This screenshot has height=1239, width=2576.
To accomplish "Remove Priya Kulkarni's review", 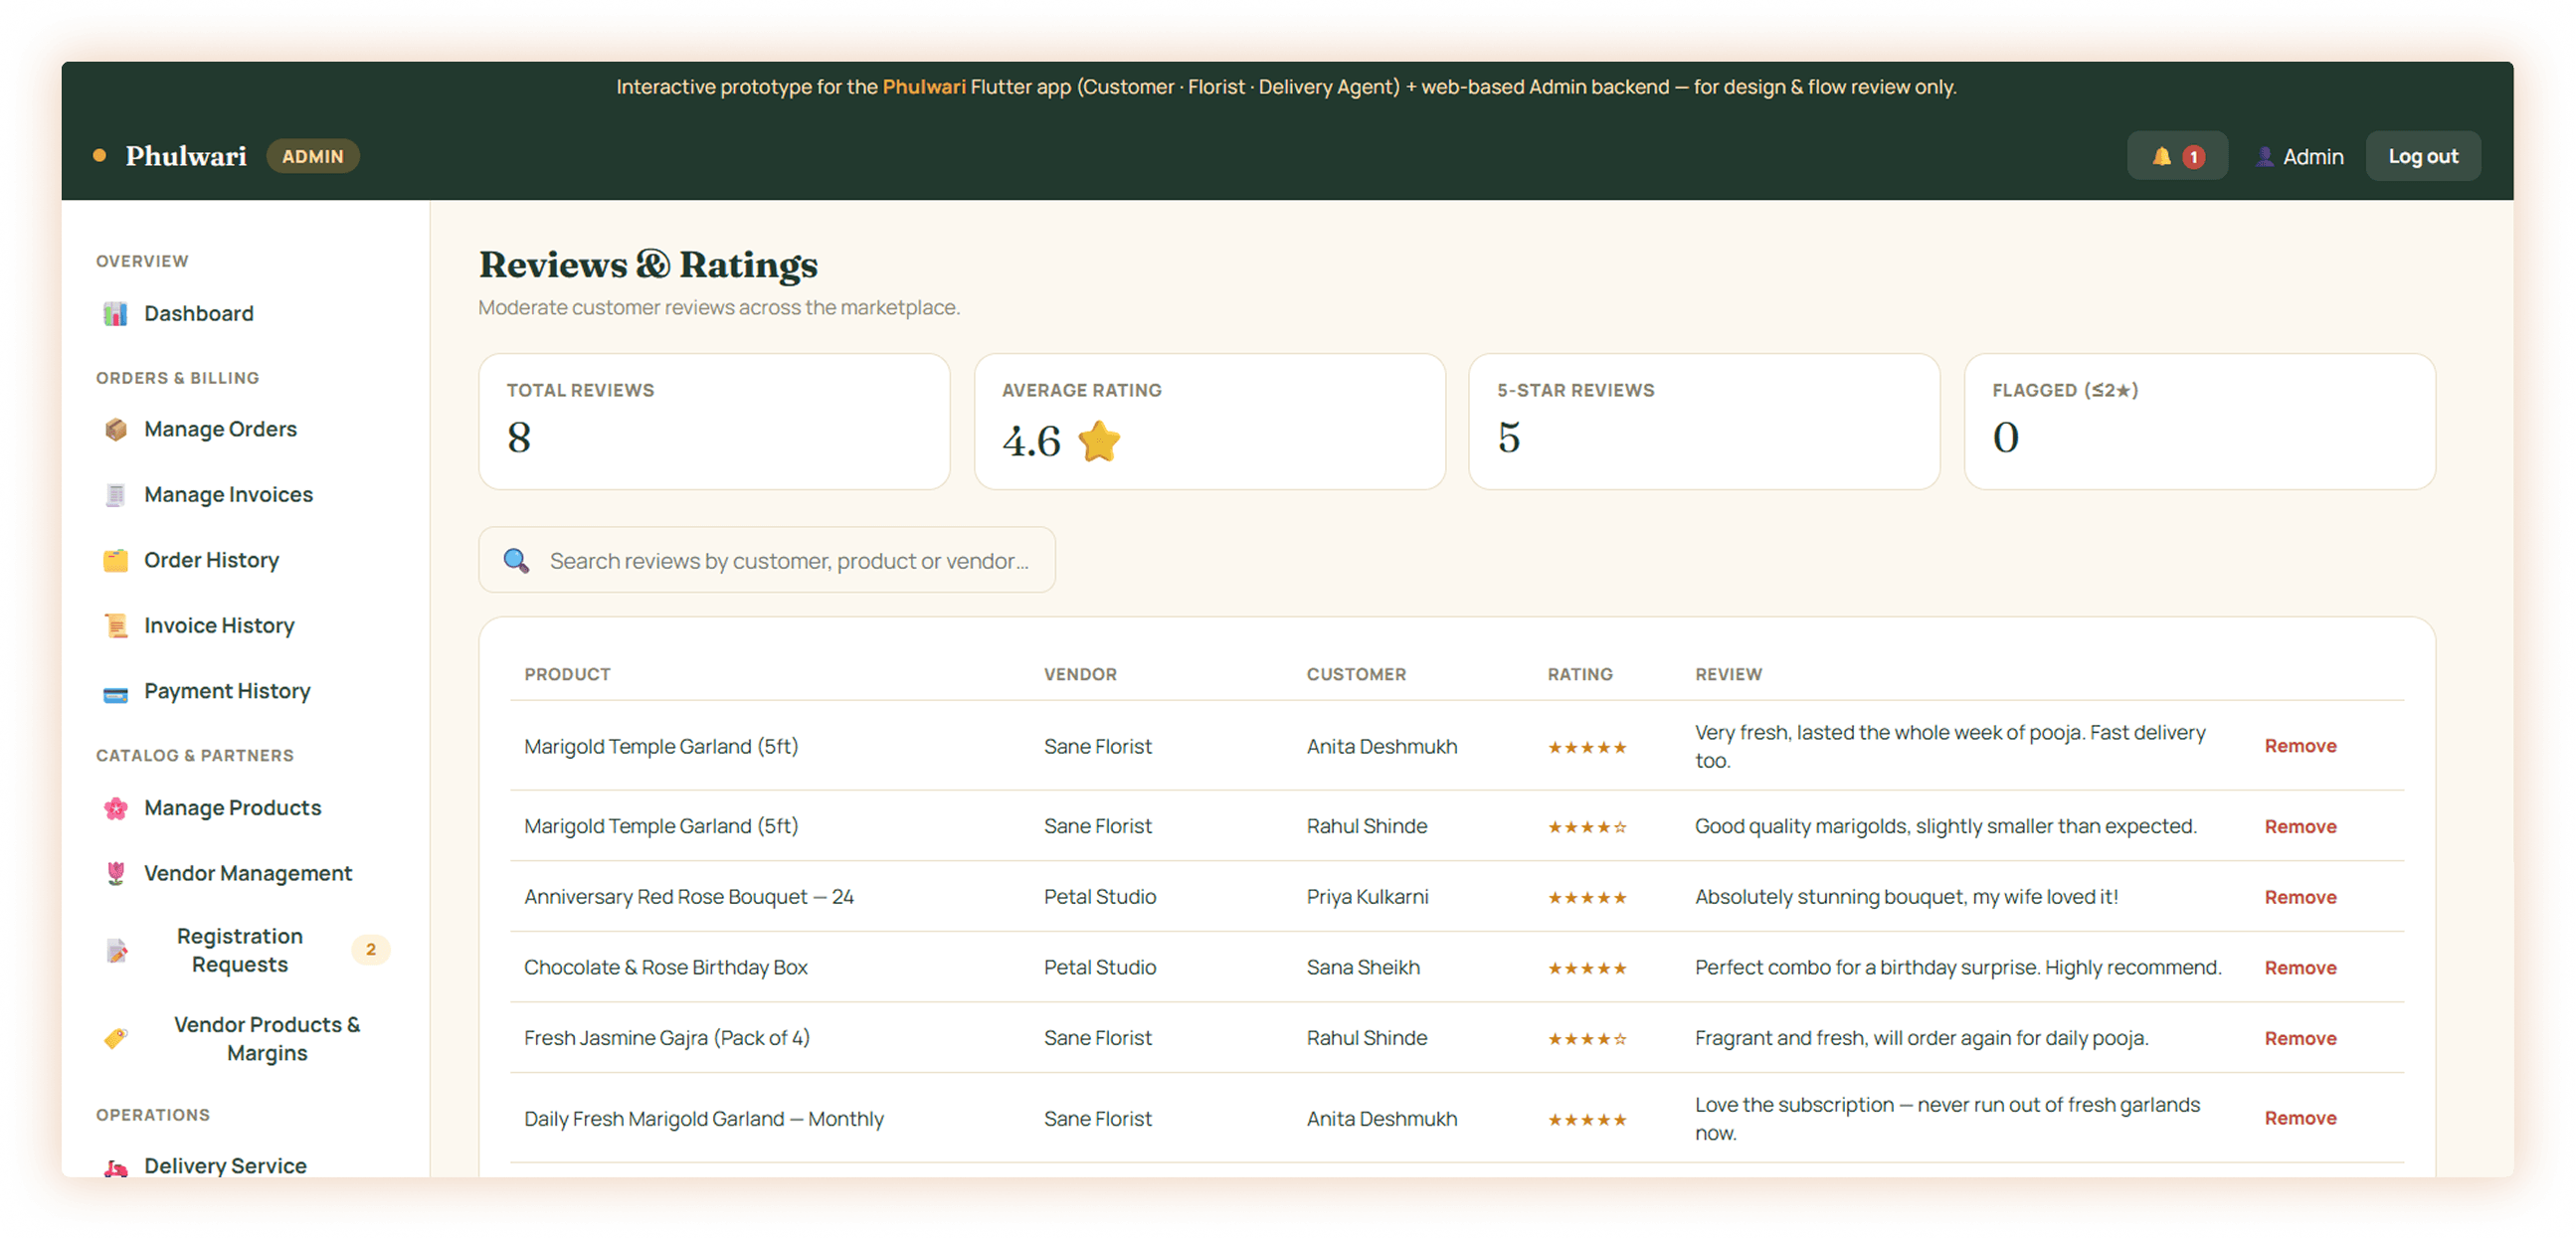I will point(2300,898).
